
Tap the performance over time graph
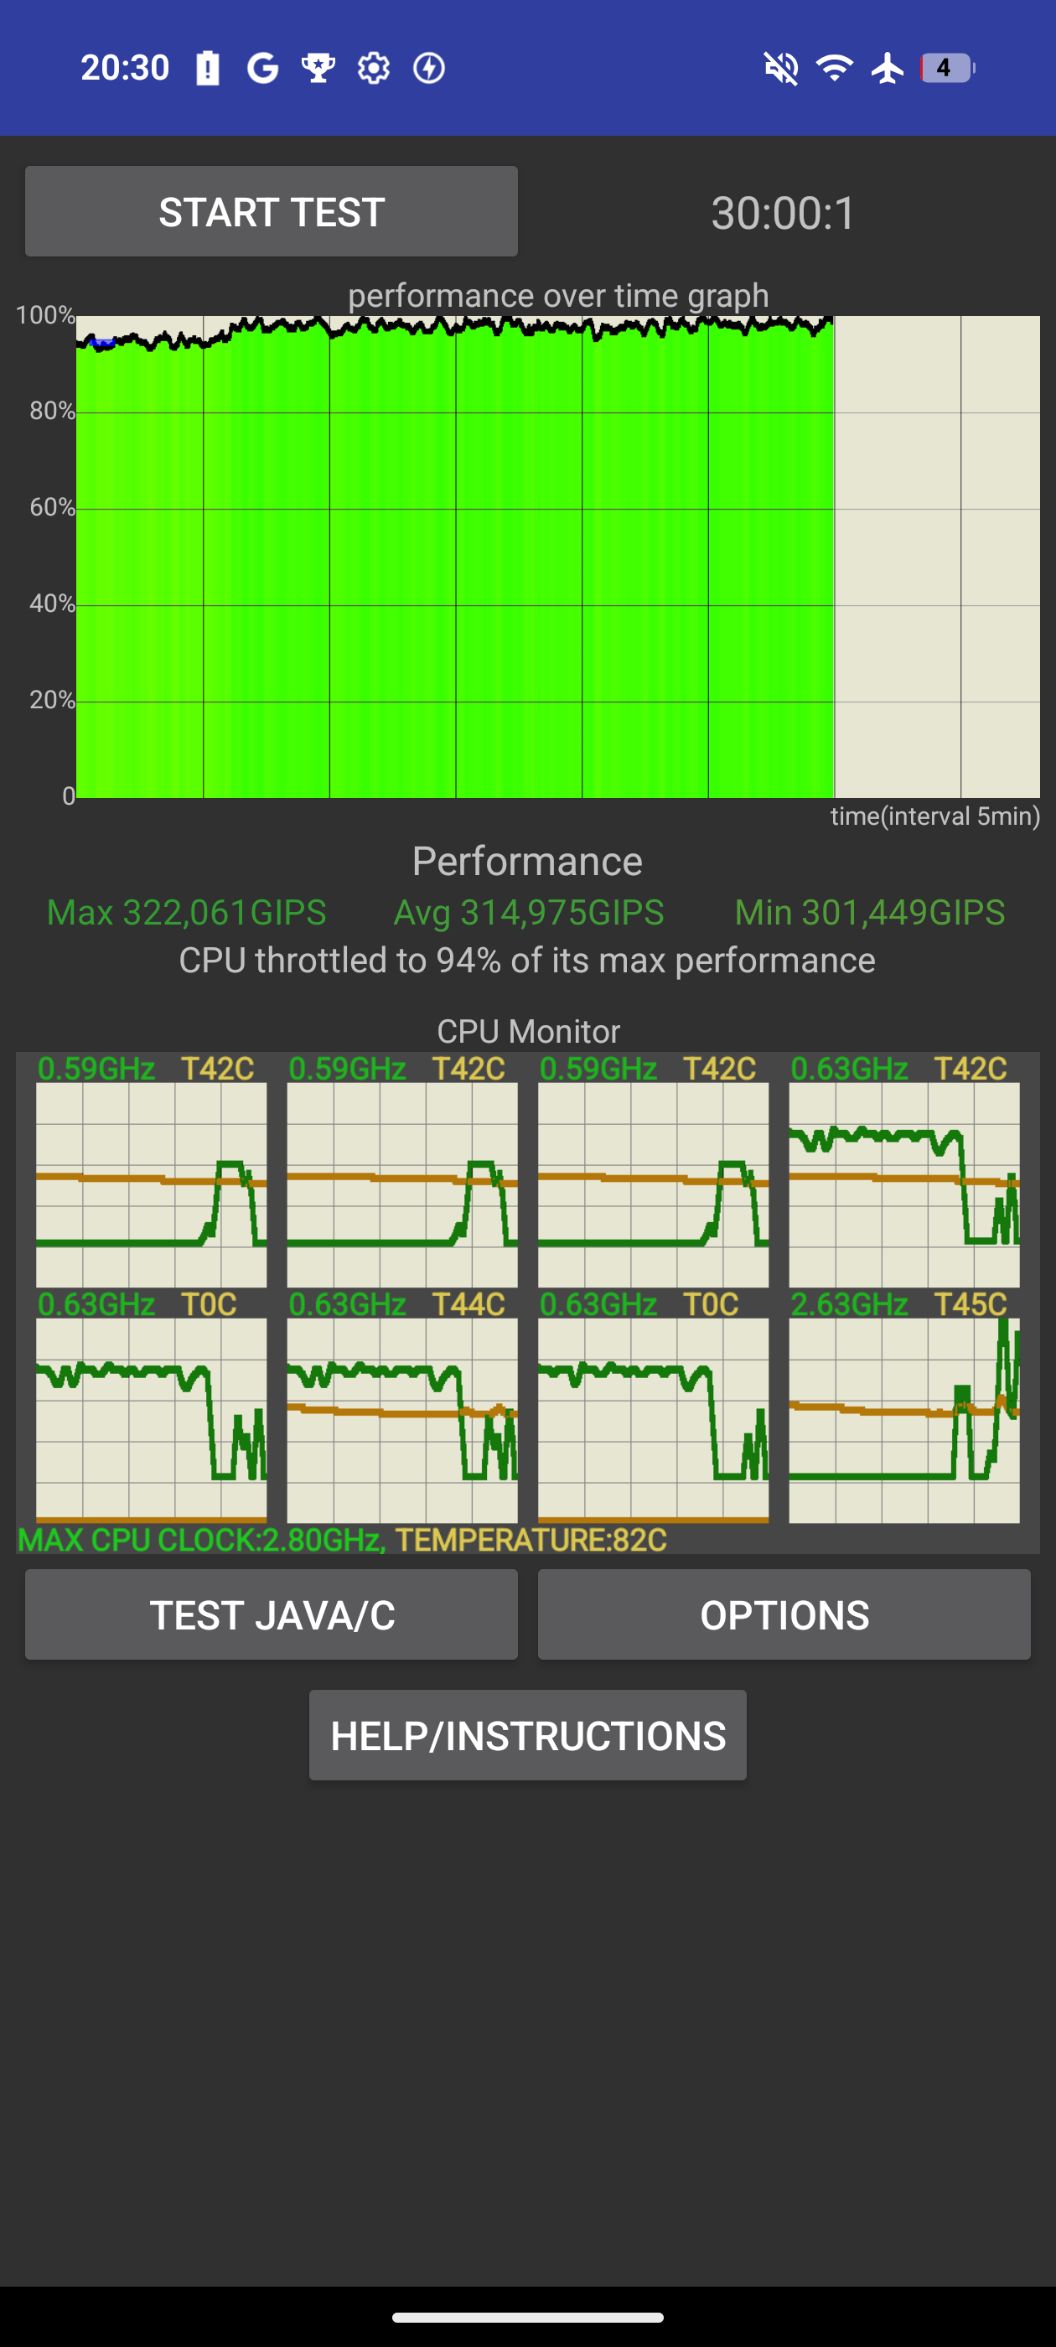coord(557,556)
